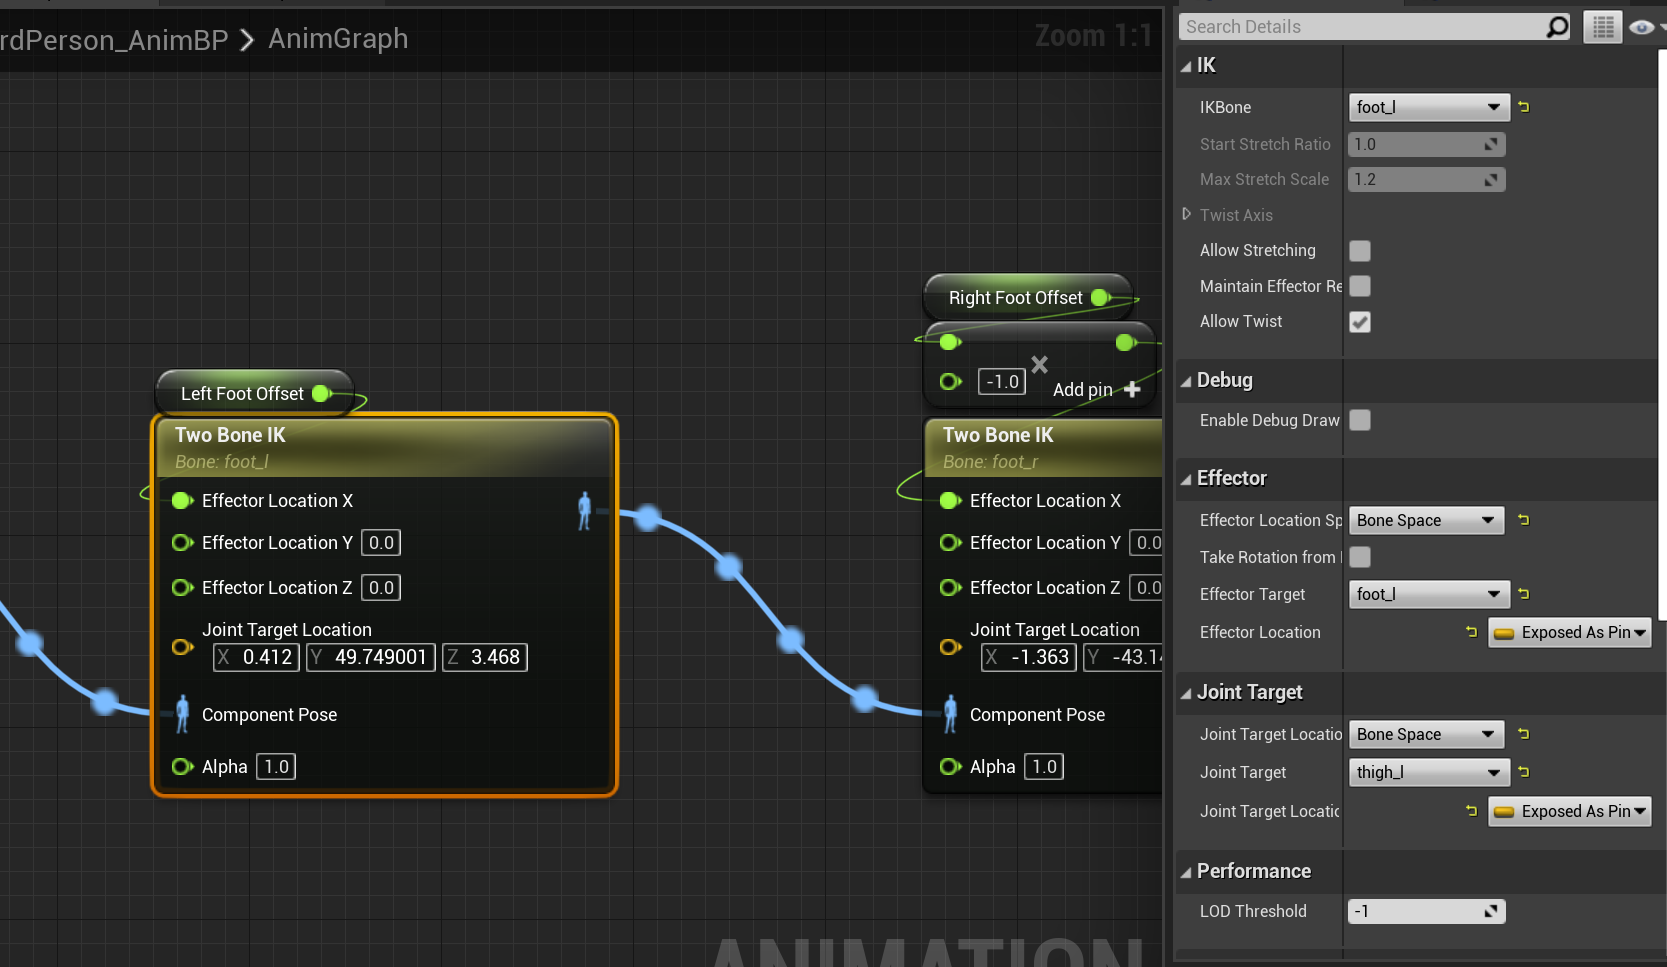Open Joint Target Location Exposed As Pin dropdown
The width and height of the screenshot is (1667, 967).
coord(1569,811)
